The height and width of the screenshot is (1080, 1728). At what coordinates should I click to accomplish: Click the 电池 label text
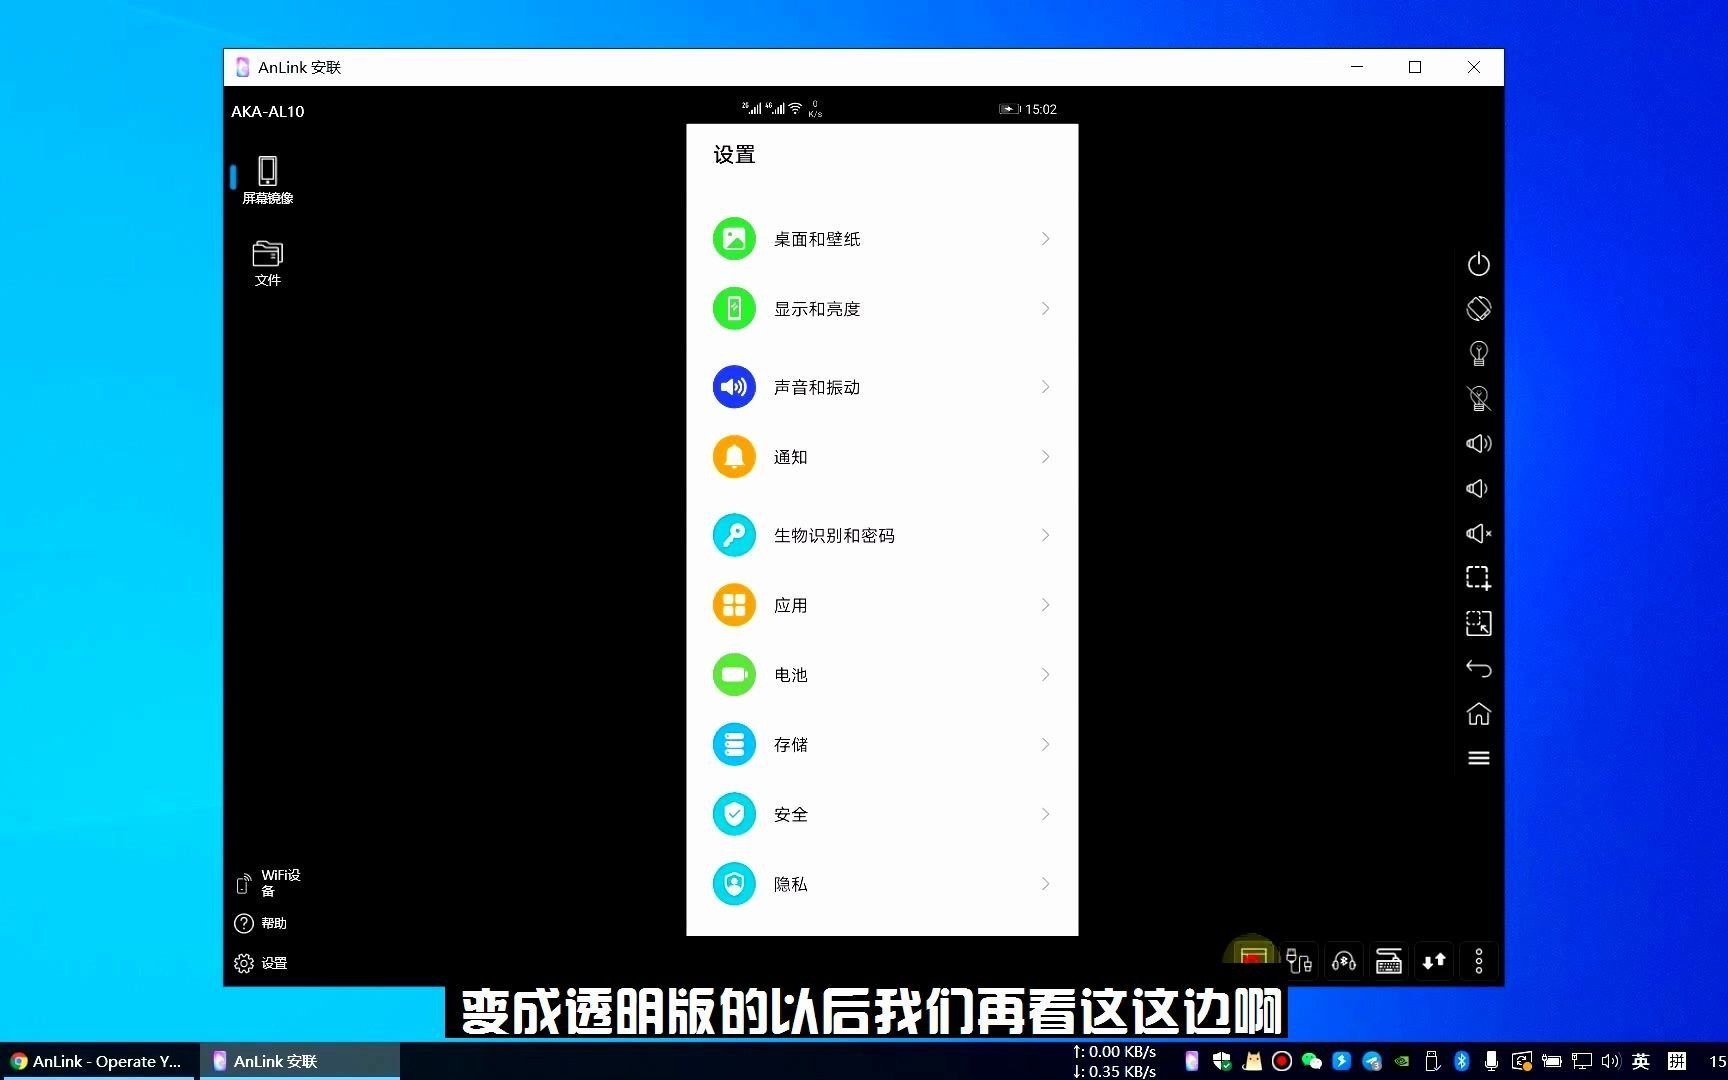(790, 675)
